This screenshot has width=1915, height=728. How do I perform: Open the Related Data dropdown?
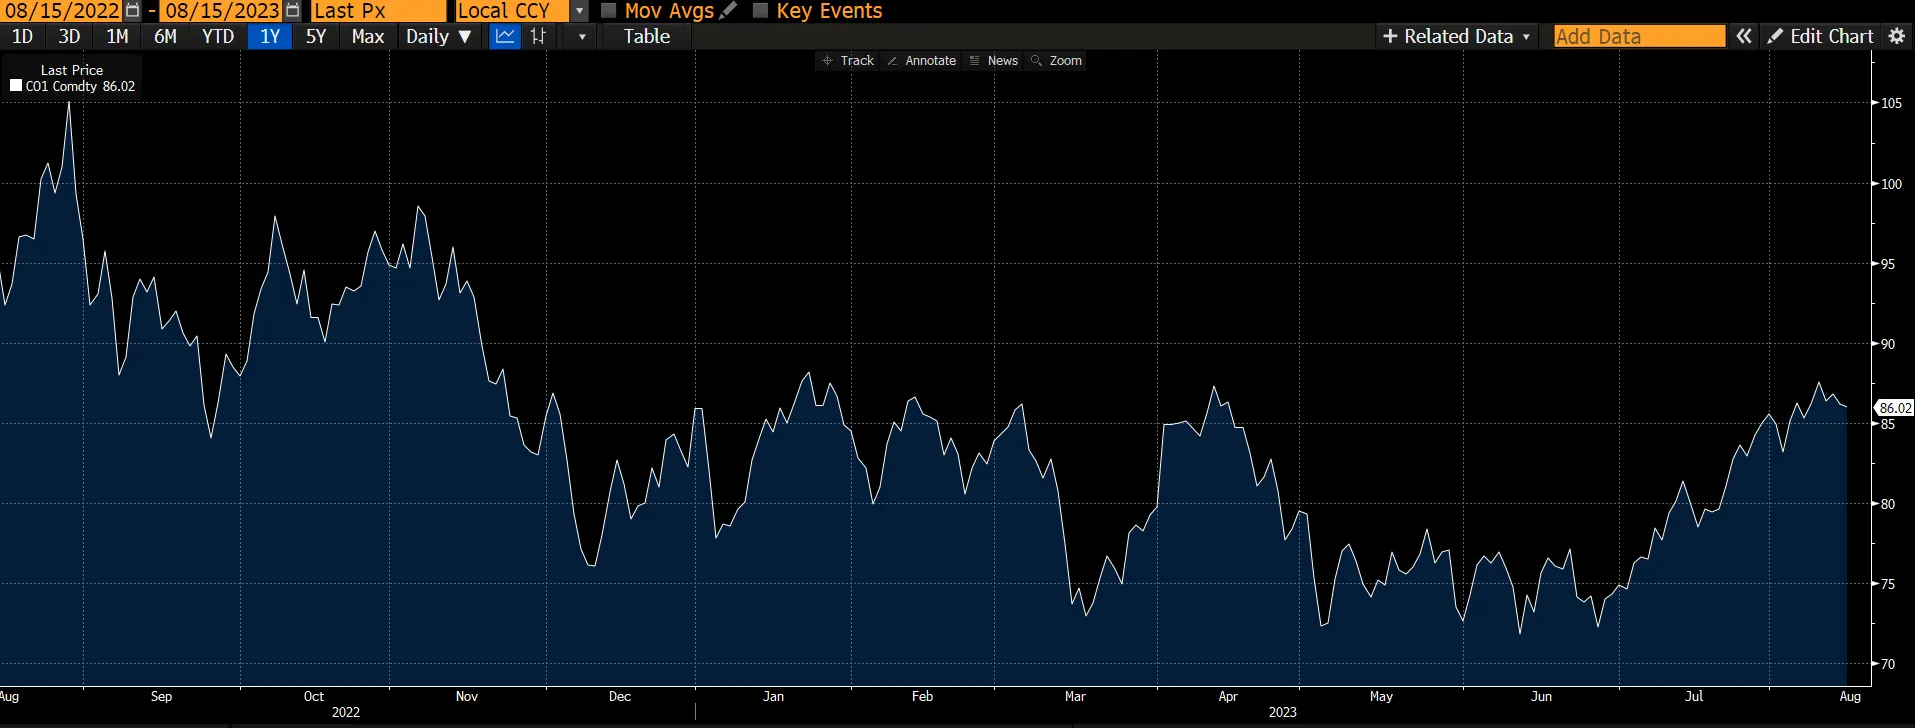pyautogui.click(x=1456, y=36)
